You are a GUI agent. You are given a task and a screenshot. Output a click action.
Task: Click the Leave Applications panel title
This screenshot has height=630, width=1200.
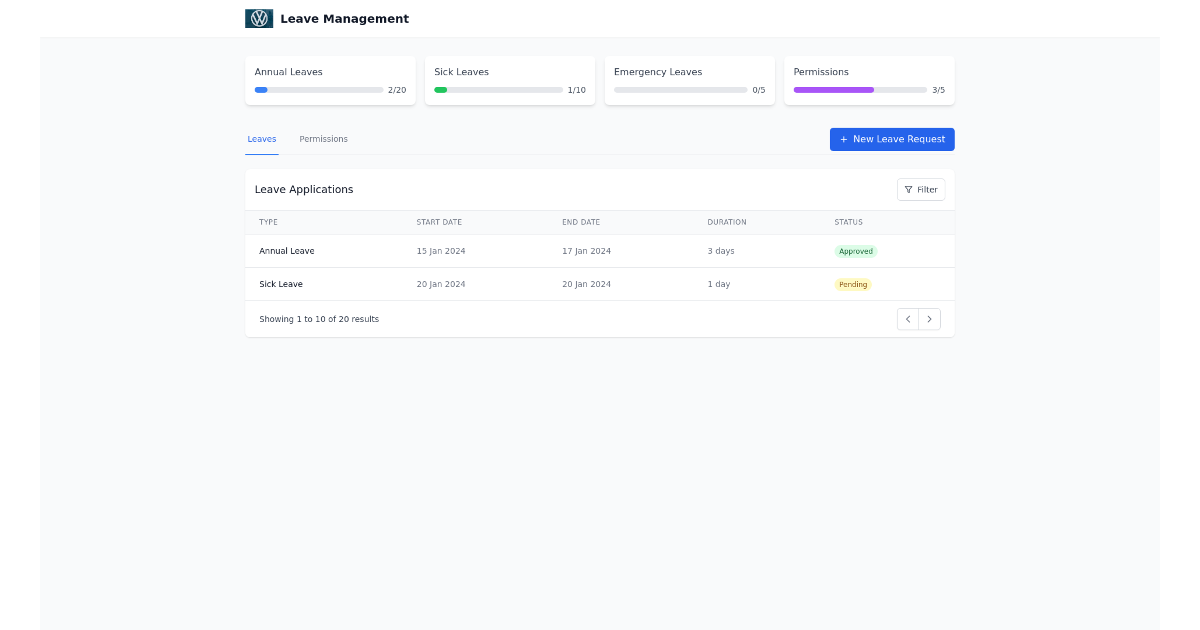coord(305,189)
